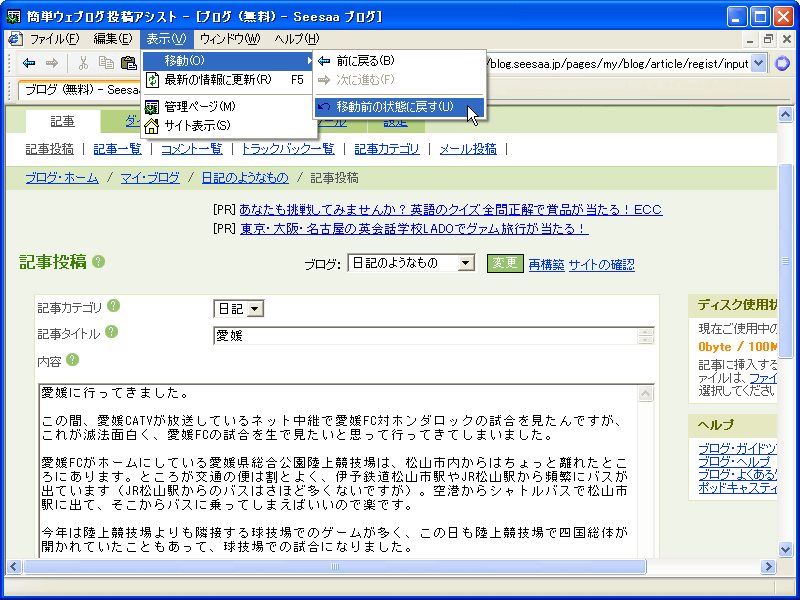Open the ポッドキャスティ link in help panel
Screen dimensions: 800x600
(738, 487)
